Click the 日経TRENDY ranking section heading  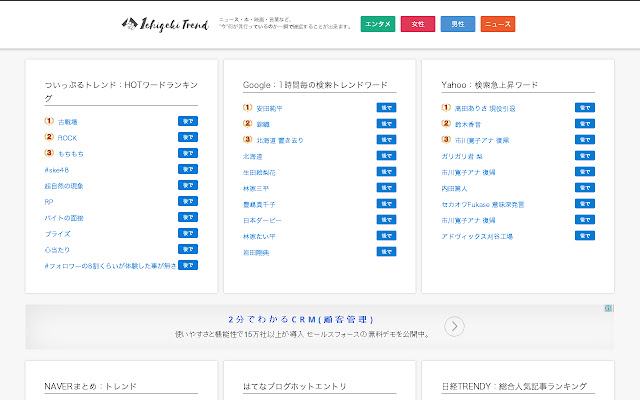(514, 386)
